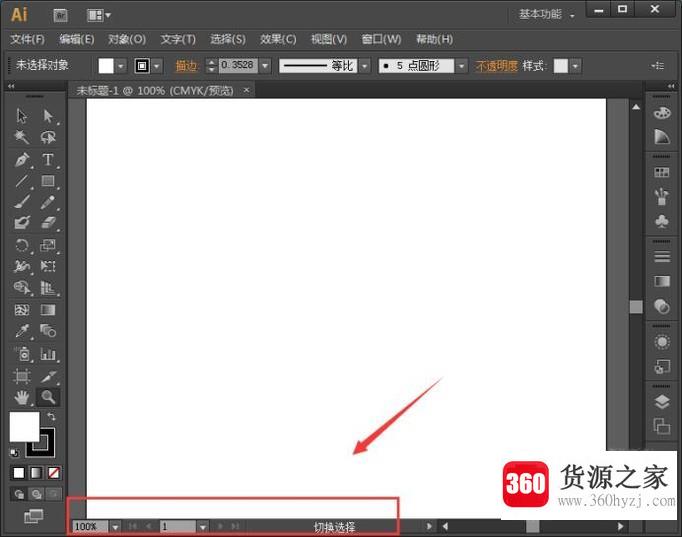Open the 文件(F) menu
682x537 pixels.
(27, 40)
